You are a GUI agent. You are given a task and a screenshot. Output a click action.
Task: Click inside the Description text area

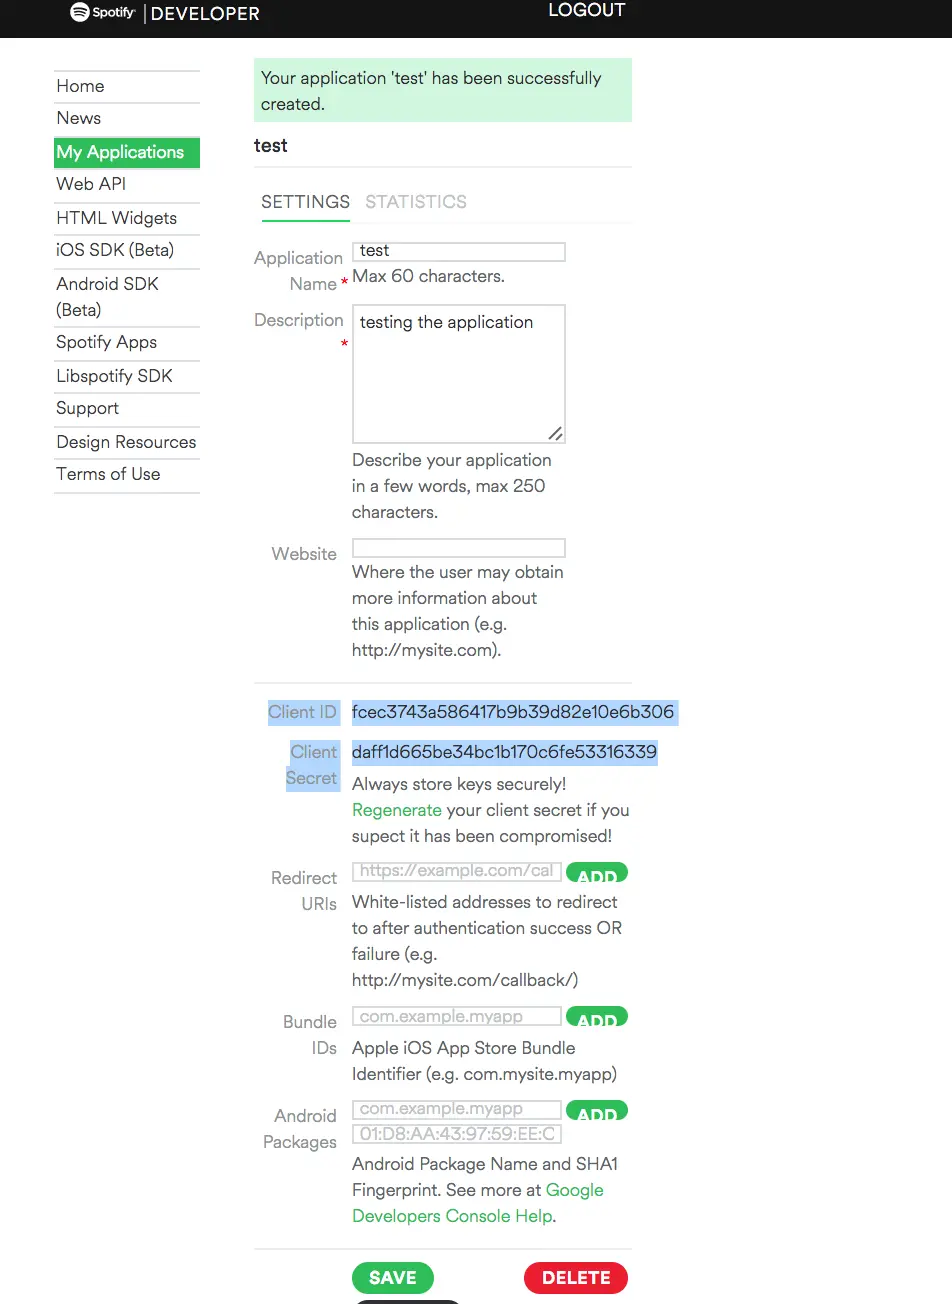click(x=459, y=374)
